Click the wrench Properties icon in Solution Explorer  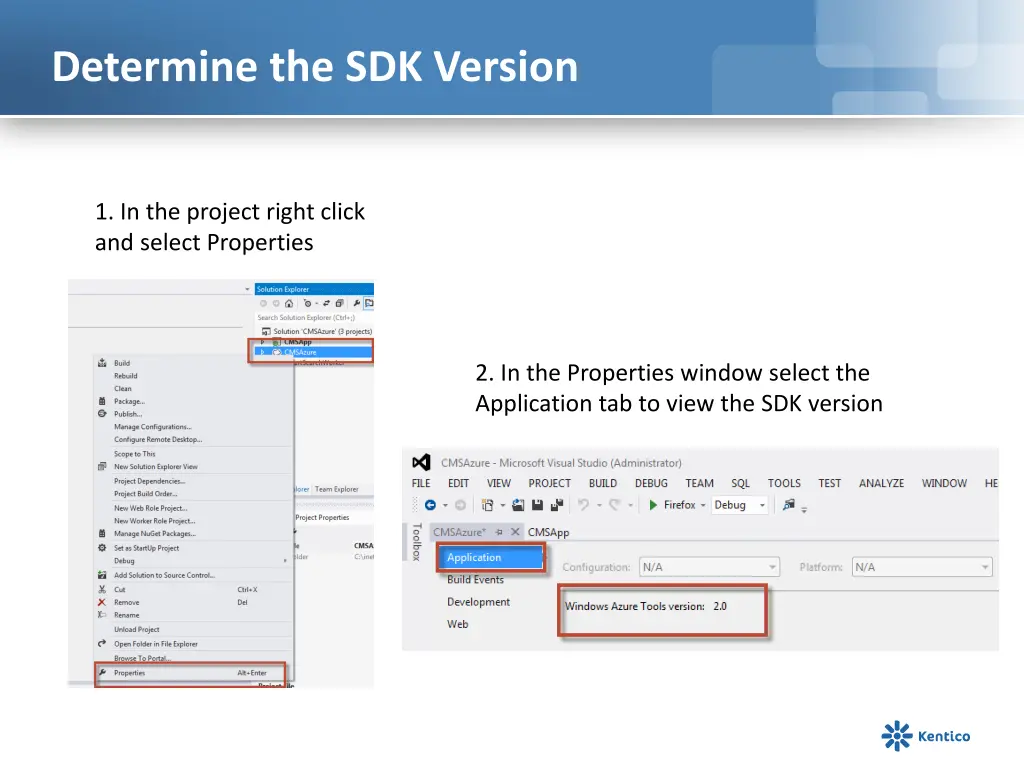pyautogui.click(x=357, y=303)
